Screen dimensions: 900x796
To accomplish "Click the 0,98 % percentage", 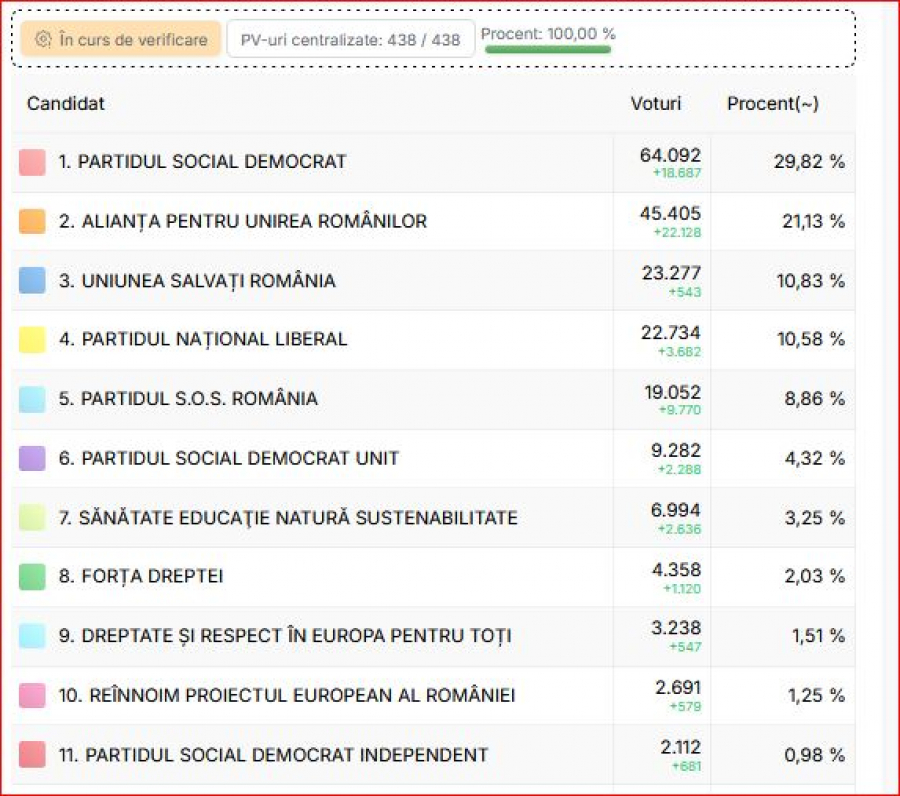I will 814,755.
